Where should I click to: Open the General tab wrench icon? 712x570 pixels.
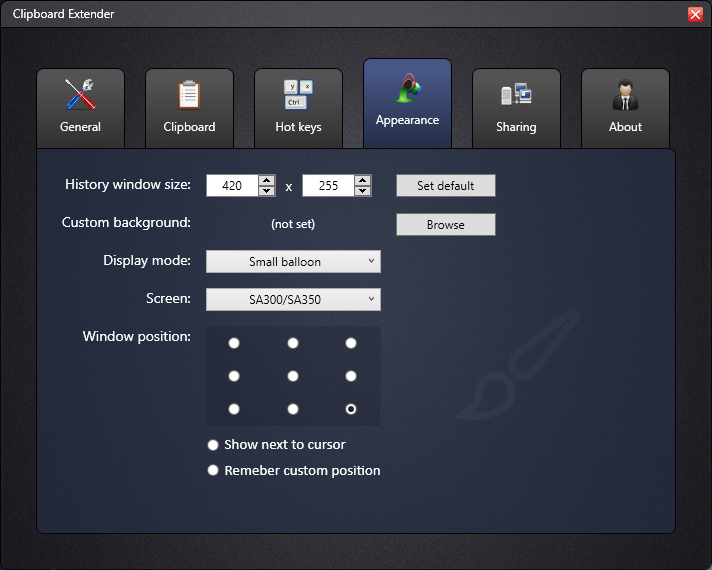(x=80, y=94)
